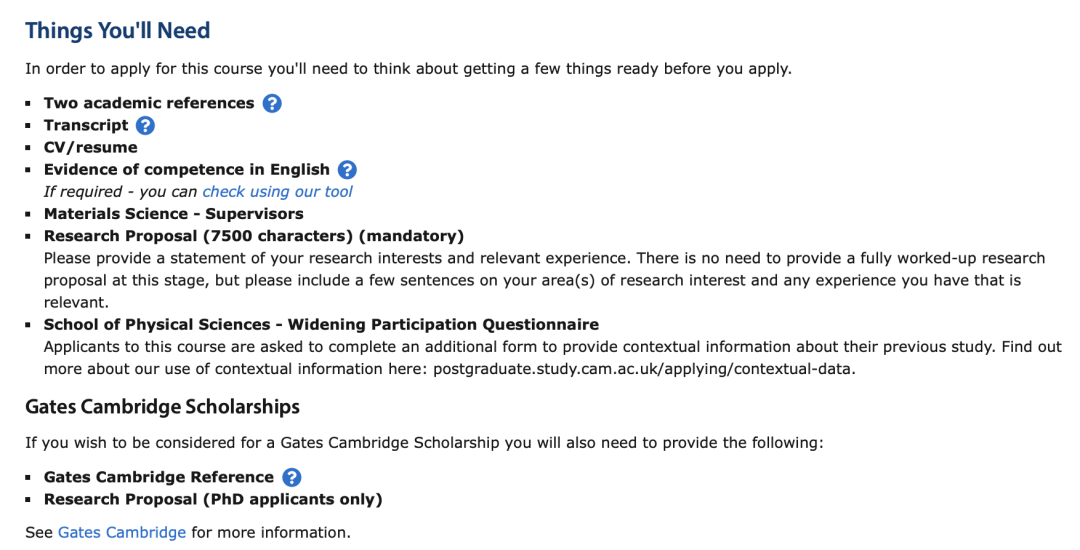Screen dimensions: 1080x550
Task: Open the 'check using our tool' link
Action: [x=278, y=191]
